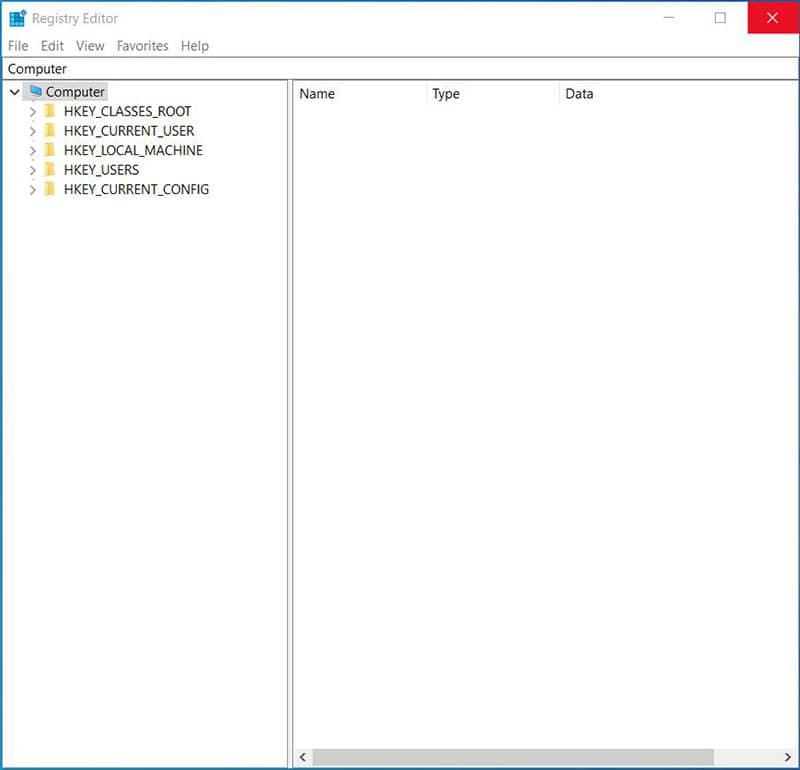Click the HKEY_CURRENT_USER folder icon
This screenshot has width=800, height=770.
(x=50, y=131)
